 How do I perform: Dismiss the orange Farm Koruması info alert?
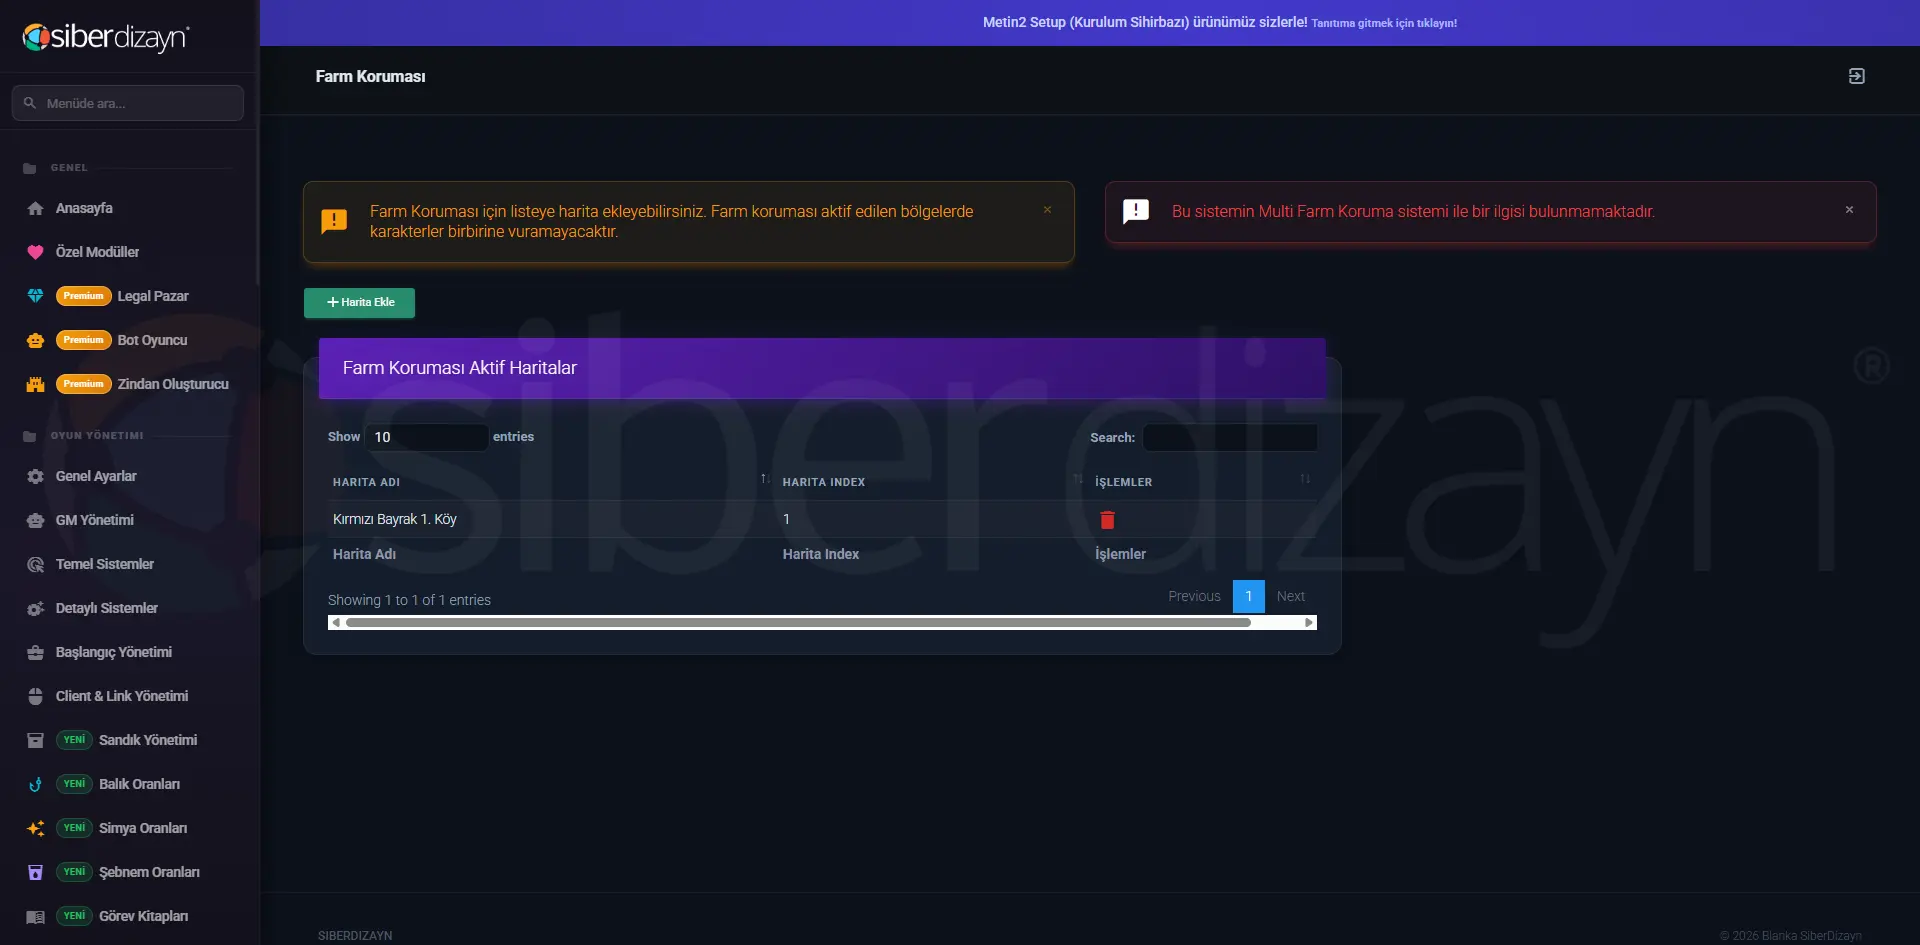(x=1047, y=210)
